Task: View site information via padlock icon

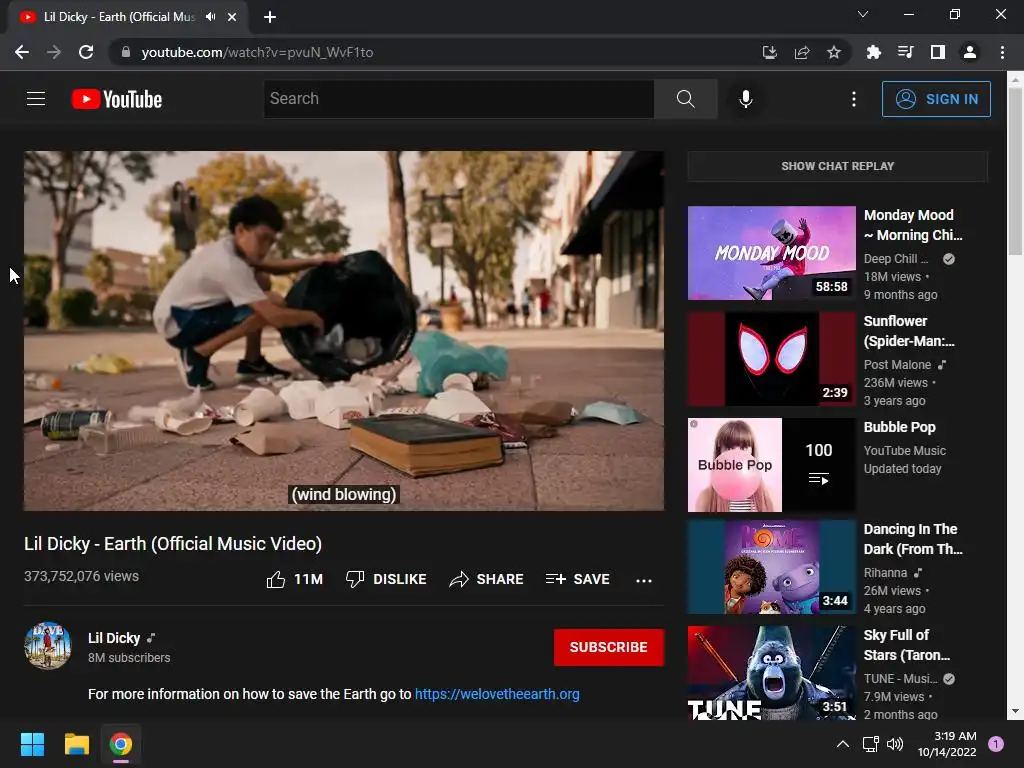Action: (x=126, y=52)
